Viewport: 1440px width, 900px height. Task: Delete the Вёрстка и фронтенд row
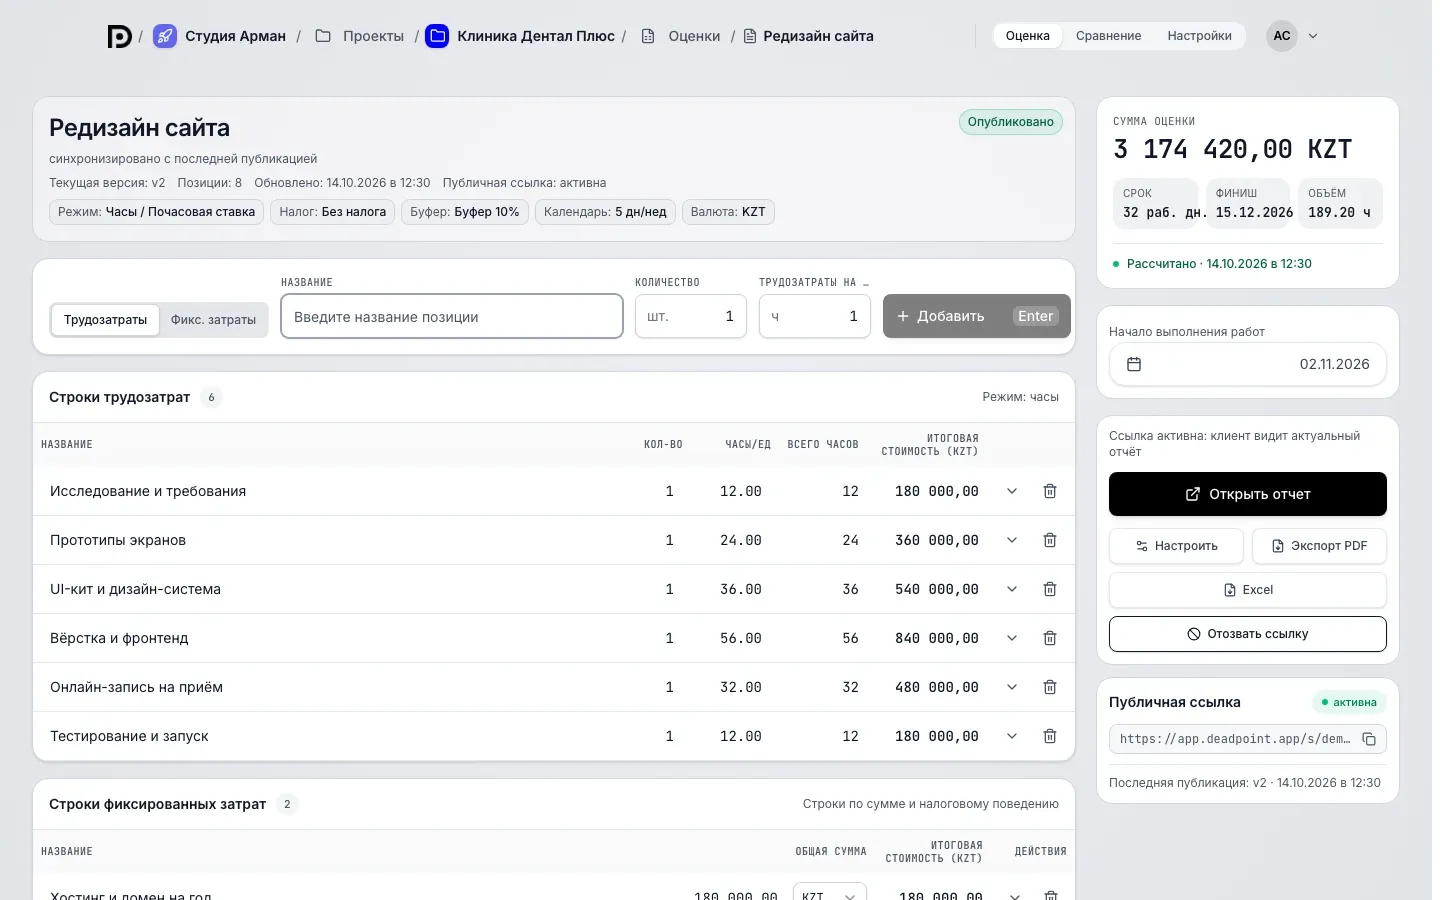click(x=1050, y=638)
